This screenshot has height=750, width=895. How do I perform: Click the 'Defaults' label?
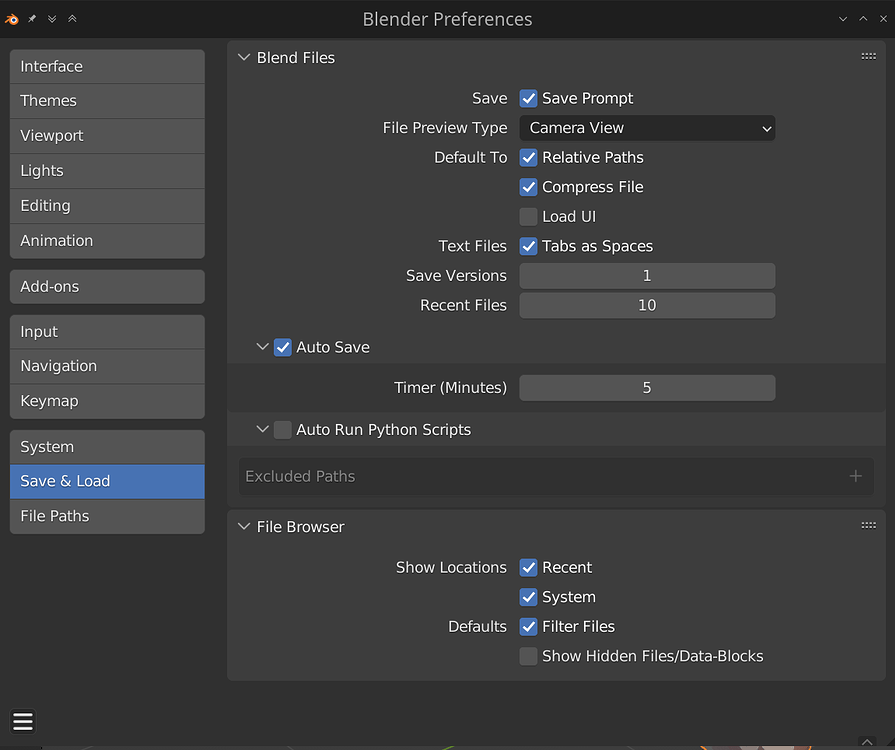tap(477, 627)
